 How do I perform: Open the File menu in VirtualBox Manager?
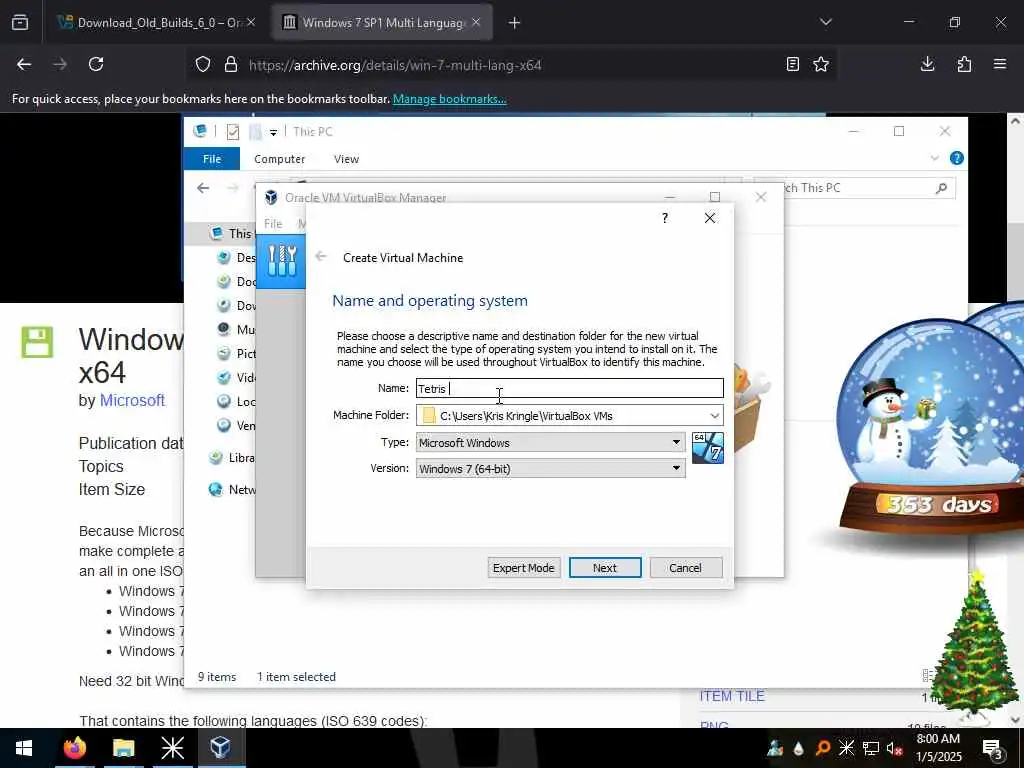pos(273,223)
